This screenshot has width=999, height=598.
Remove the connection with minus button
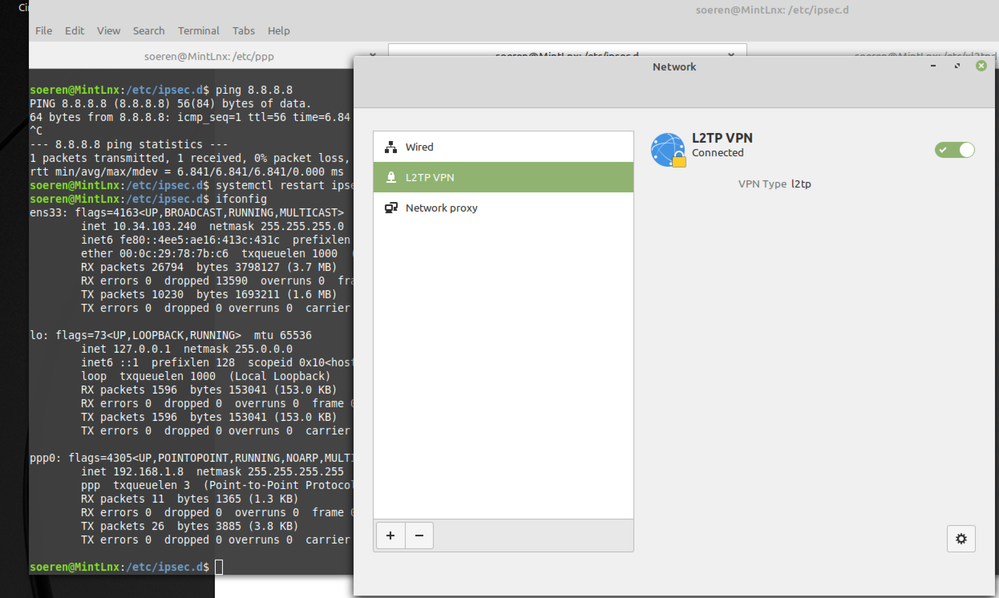pyautogui.click(x=419, y=535)
